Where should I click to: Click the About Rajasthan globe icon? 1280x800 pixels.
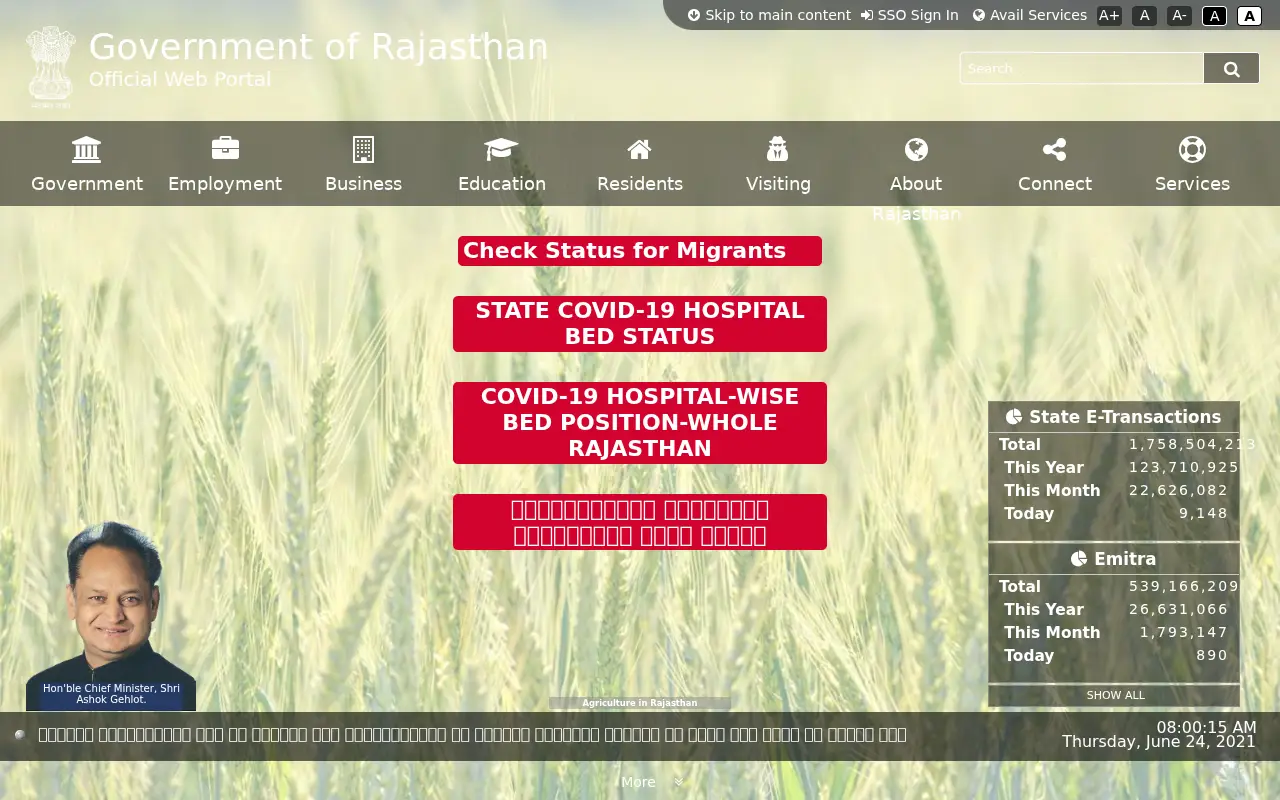[916, 149]
